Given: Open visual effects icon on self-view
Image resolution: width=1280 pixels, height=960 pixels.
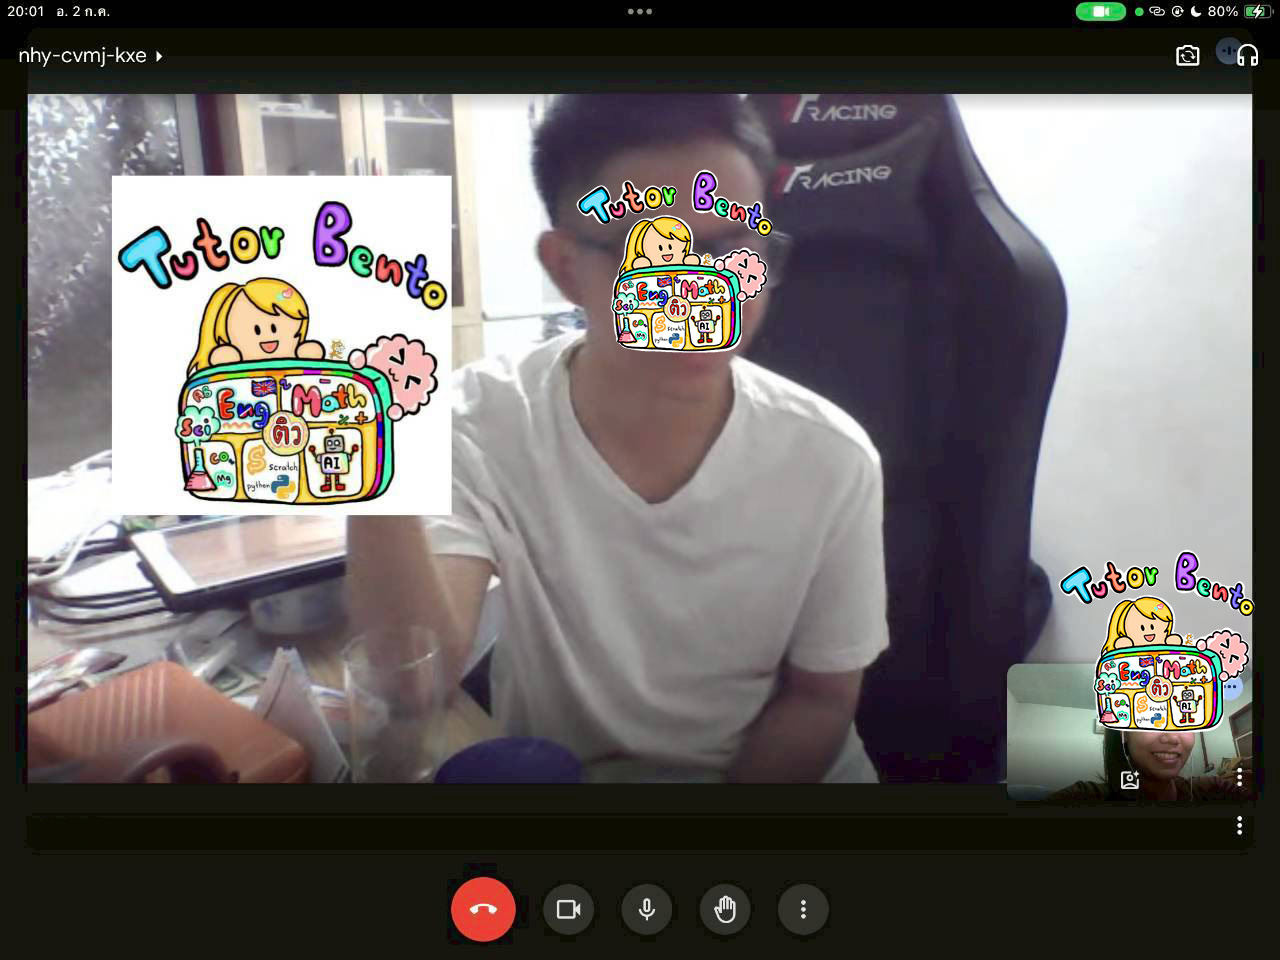Looking at the screenshot, I should (x=1130, y=780).
